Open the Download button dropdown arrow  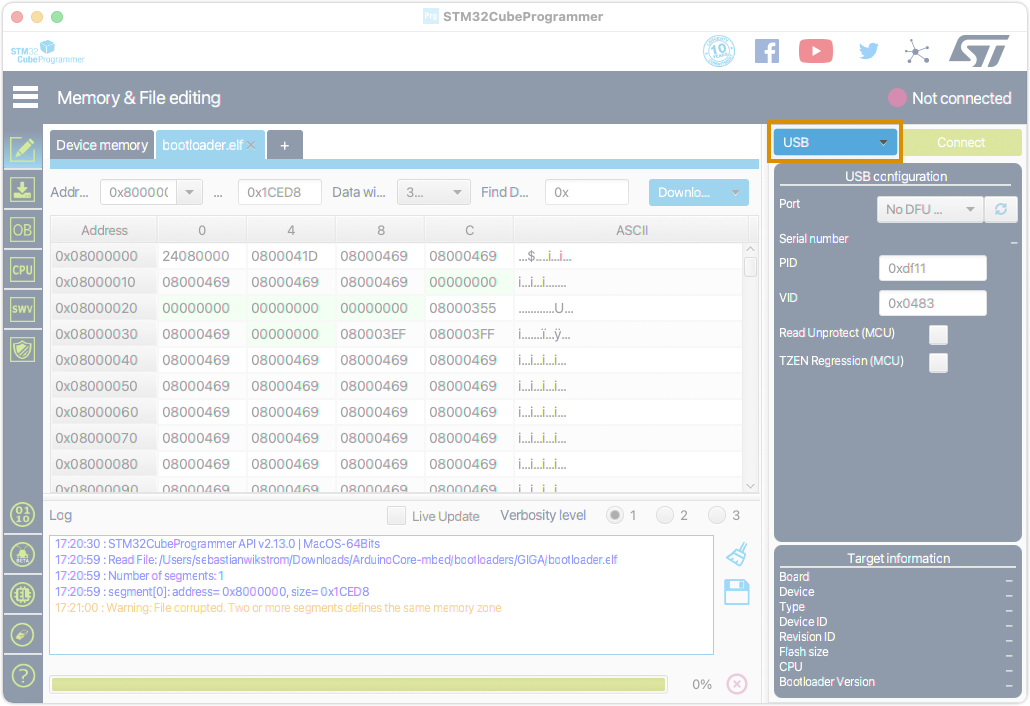pyautogui.click(x=735, y=192)
